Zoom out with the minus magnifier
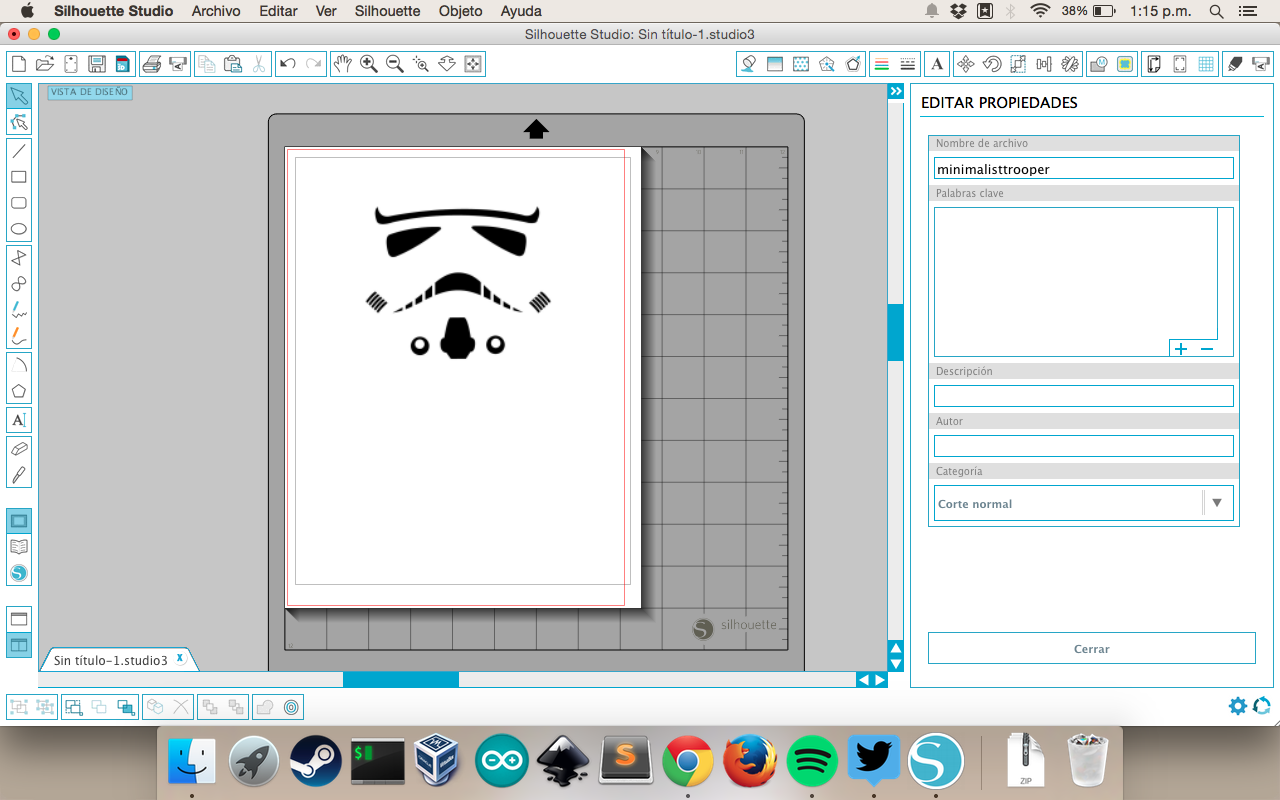The image size is (1280, 800). tap(395, 64)
